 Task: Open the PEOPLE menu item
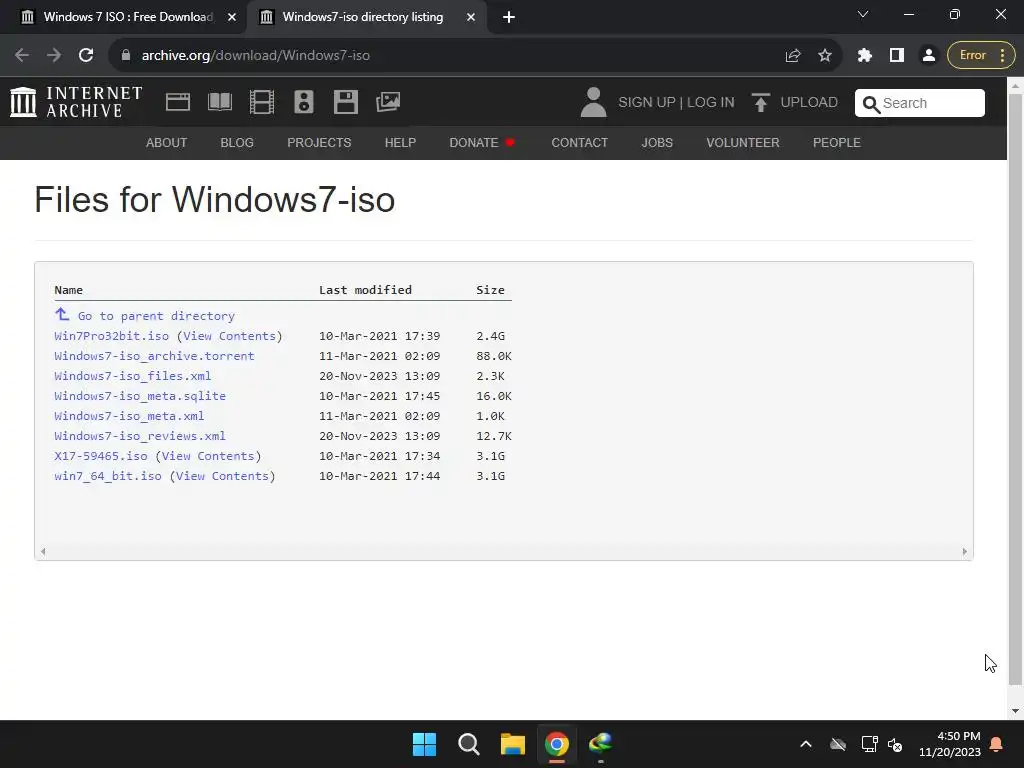[837, 142]
